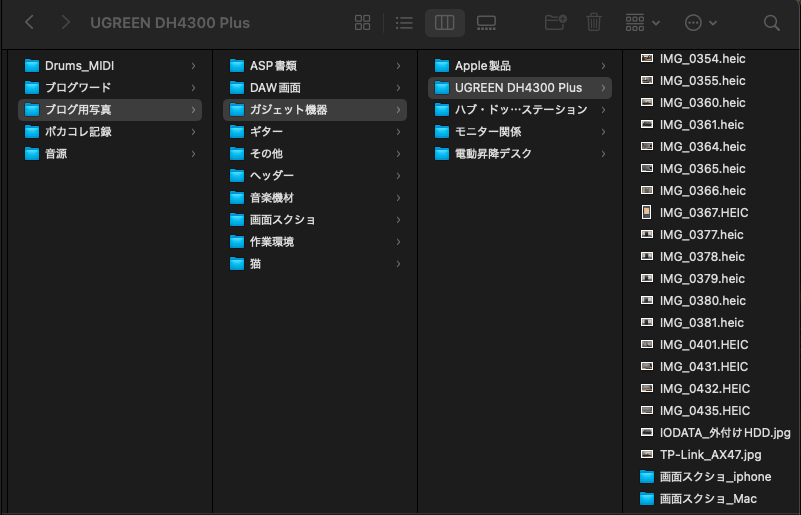This screenshot has height=515, width=801.
Task: Select the Drums_MIDI folder
Action: pyautogui.click(x=79, y=66)
